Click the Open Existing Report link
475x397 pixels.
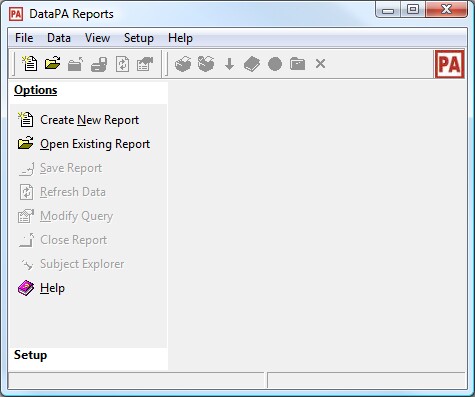[95, 144]
